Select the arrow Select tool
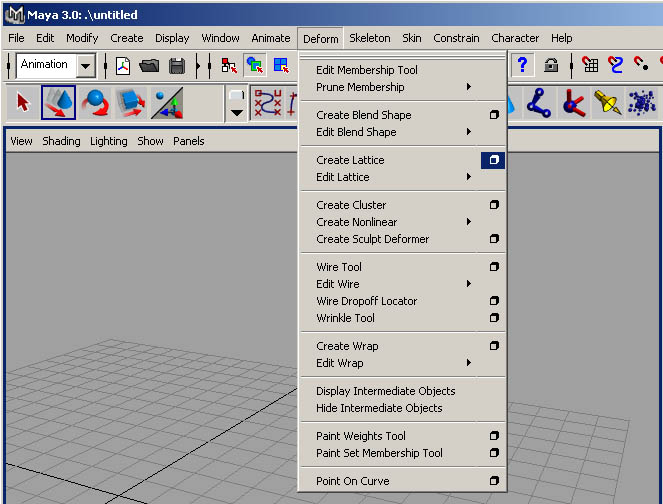Screen dimensions: 663x504 coord(23,102)
